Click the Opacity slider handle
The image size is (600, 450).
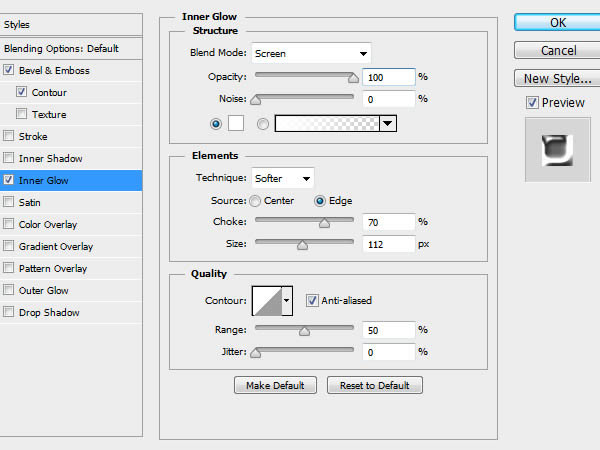pos(353,78)
